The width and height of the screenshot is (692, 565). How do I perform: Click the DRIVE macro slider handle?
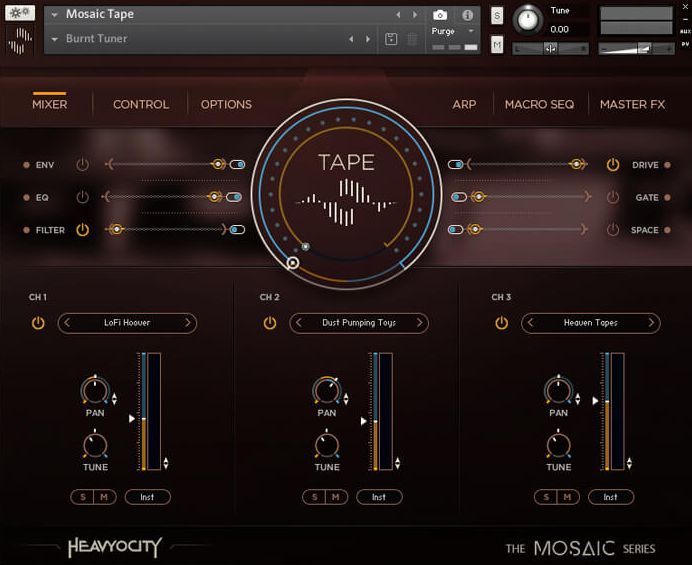coord(576,165)
